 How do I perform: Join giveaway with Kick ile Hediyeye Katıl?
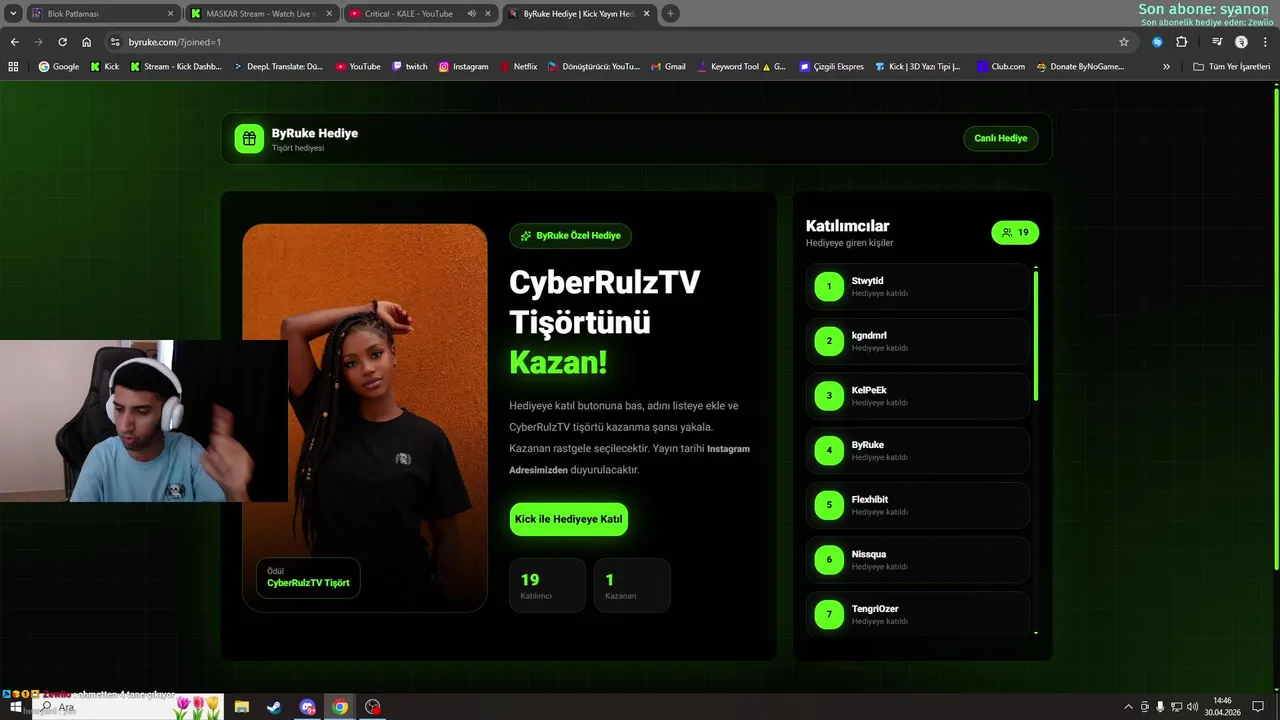[x=568, y=519]
